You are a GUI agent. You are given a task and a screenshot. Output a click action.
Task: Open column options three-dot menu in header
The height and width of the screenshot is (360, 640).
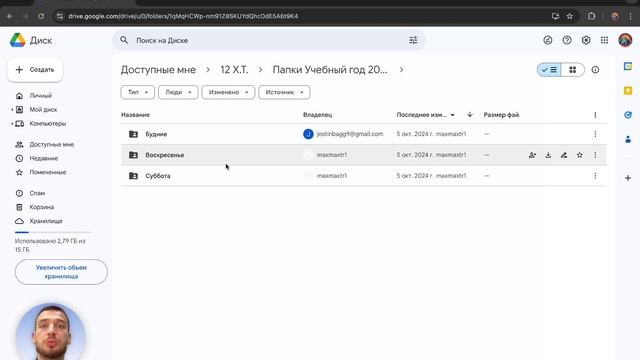click(x=595, y=115)
